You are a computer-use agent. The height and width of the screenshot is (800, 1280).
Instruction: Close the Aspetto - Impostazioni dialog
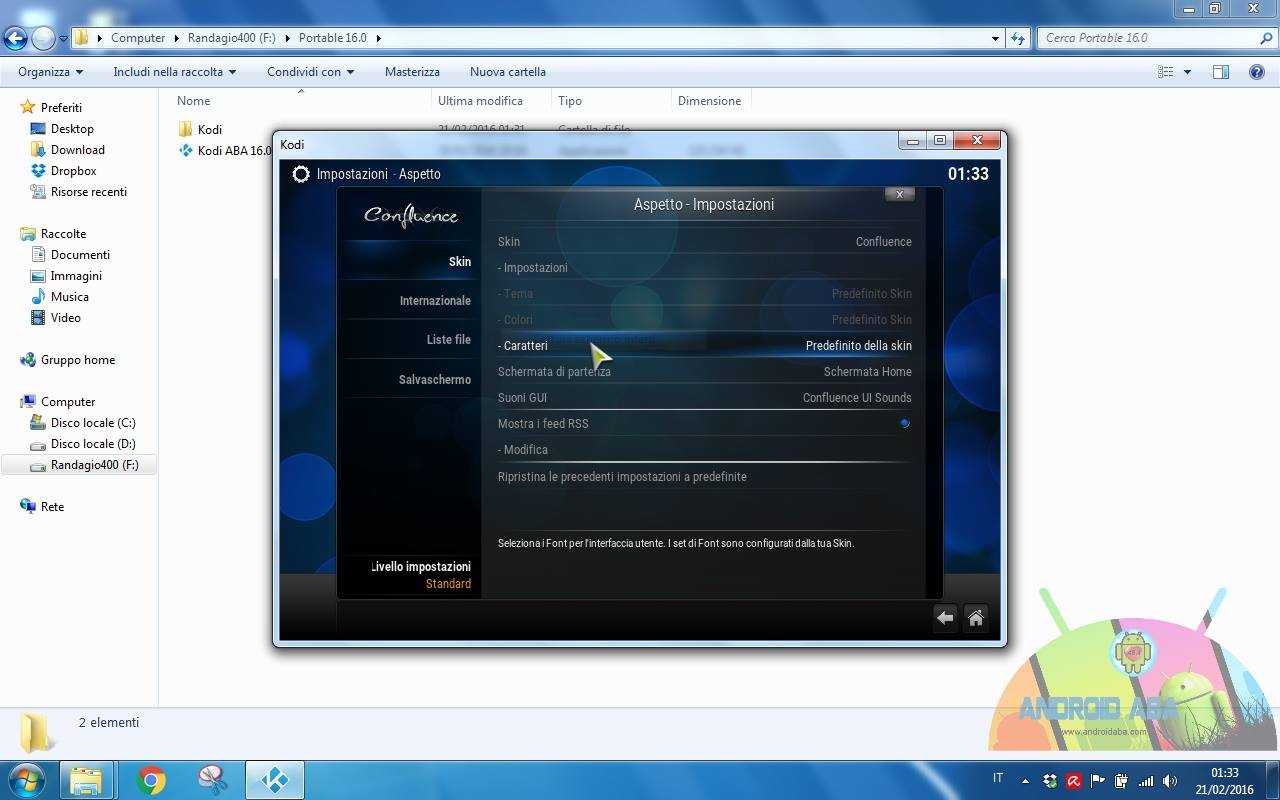(900, 194)
